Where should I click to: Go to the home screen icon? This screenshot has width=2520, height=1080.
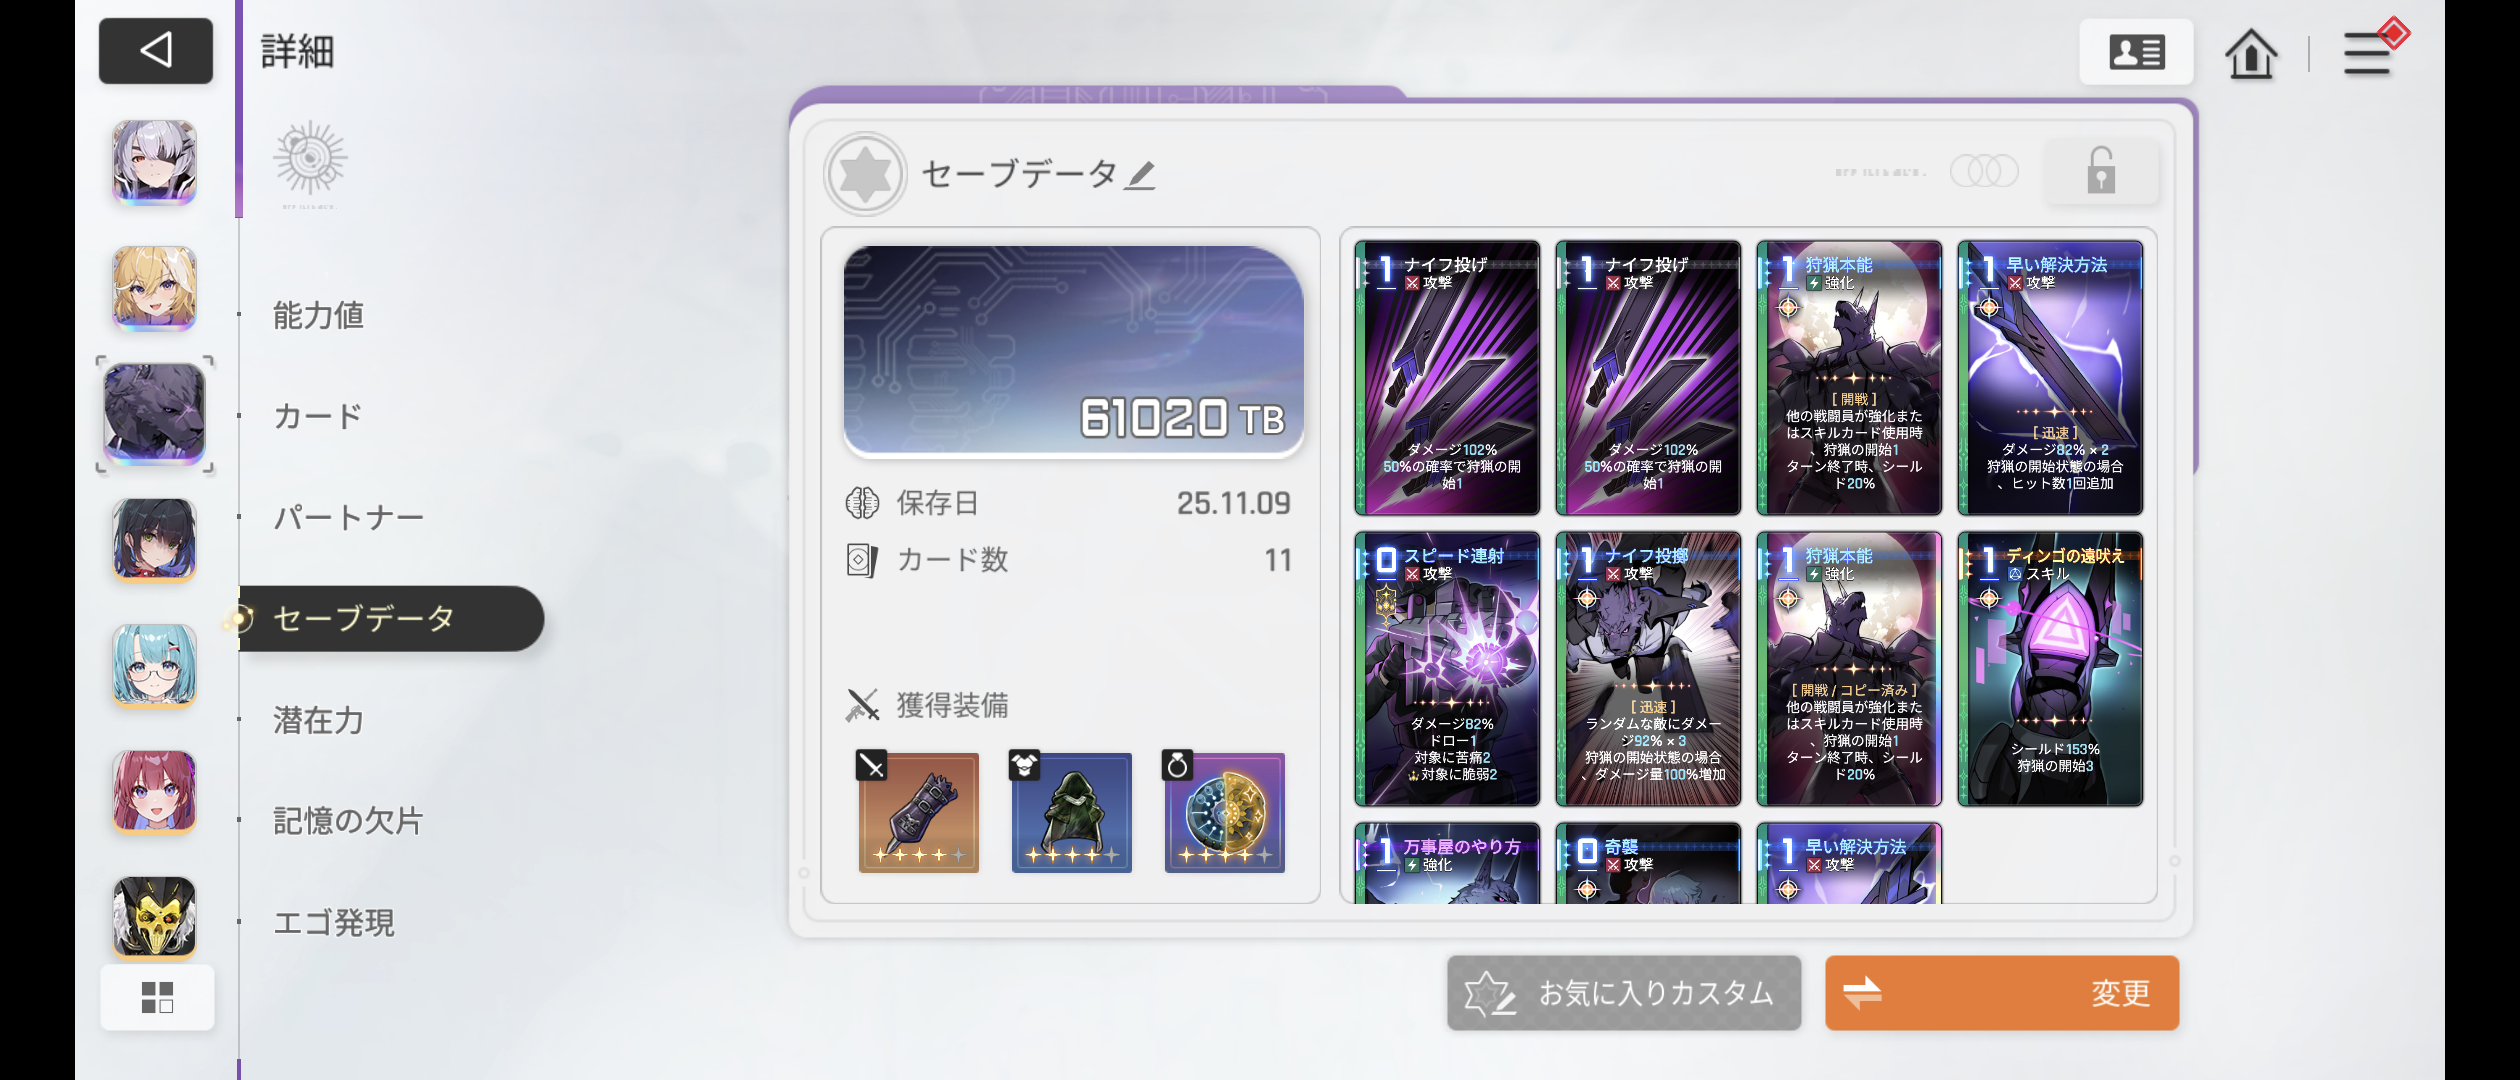pyautogui.click(x=2250, y=53)
